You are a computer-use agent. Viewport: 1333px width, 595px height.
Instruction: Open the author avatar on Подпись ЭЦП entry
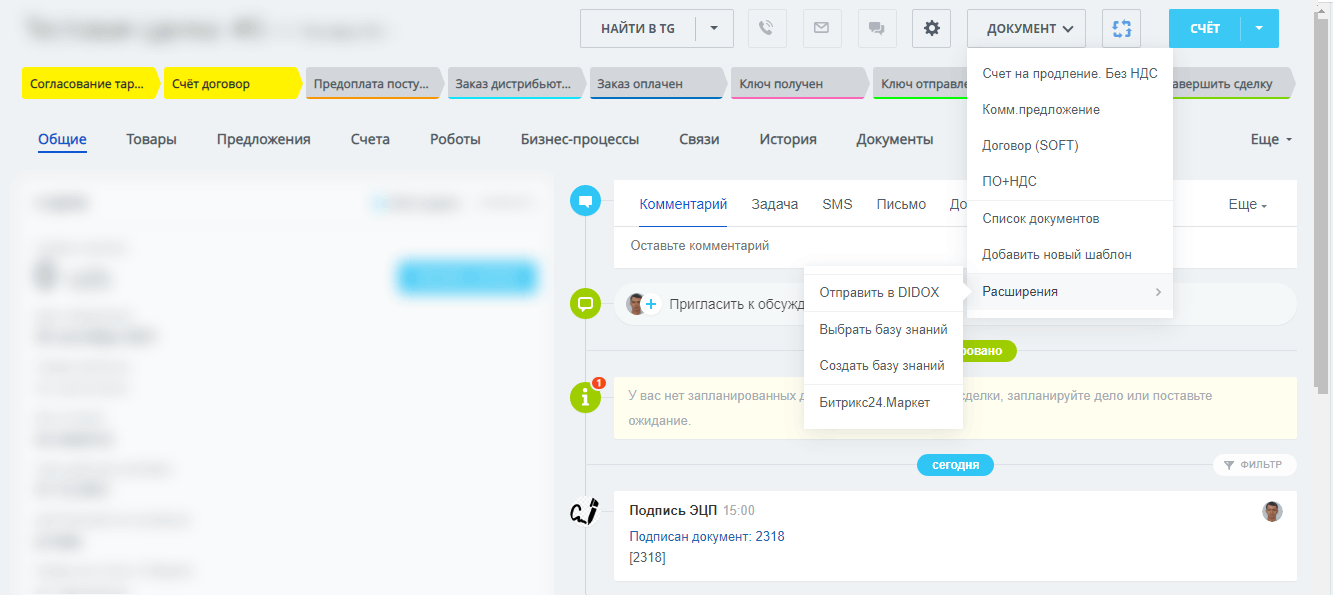[x=1272, y=511]
